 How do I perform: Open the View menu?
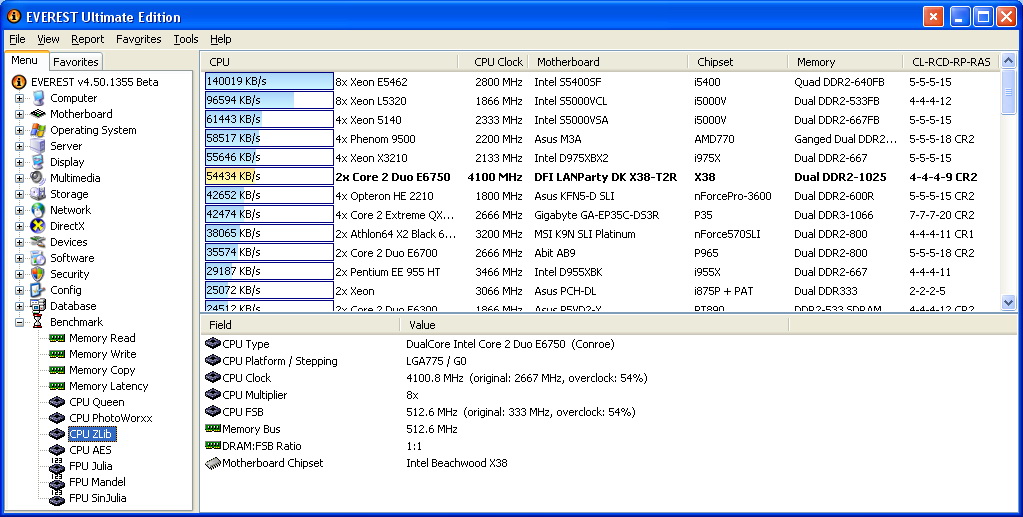[x=48, y=39]
